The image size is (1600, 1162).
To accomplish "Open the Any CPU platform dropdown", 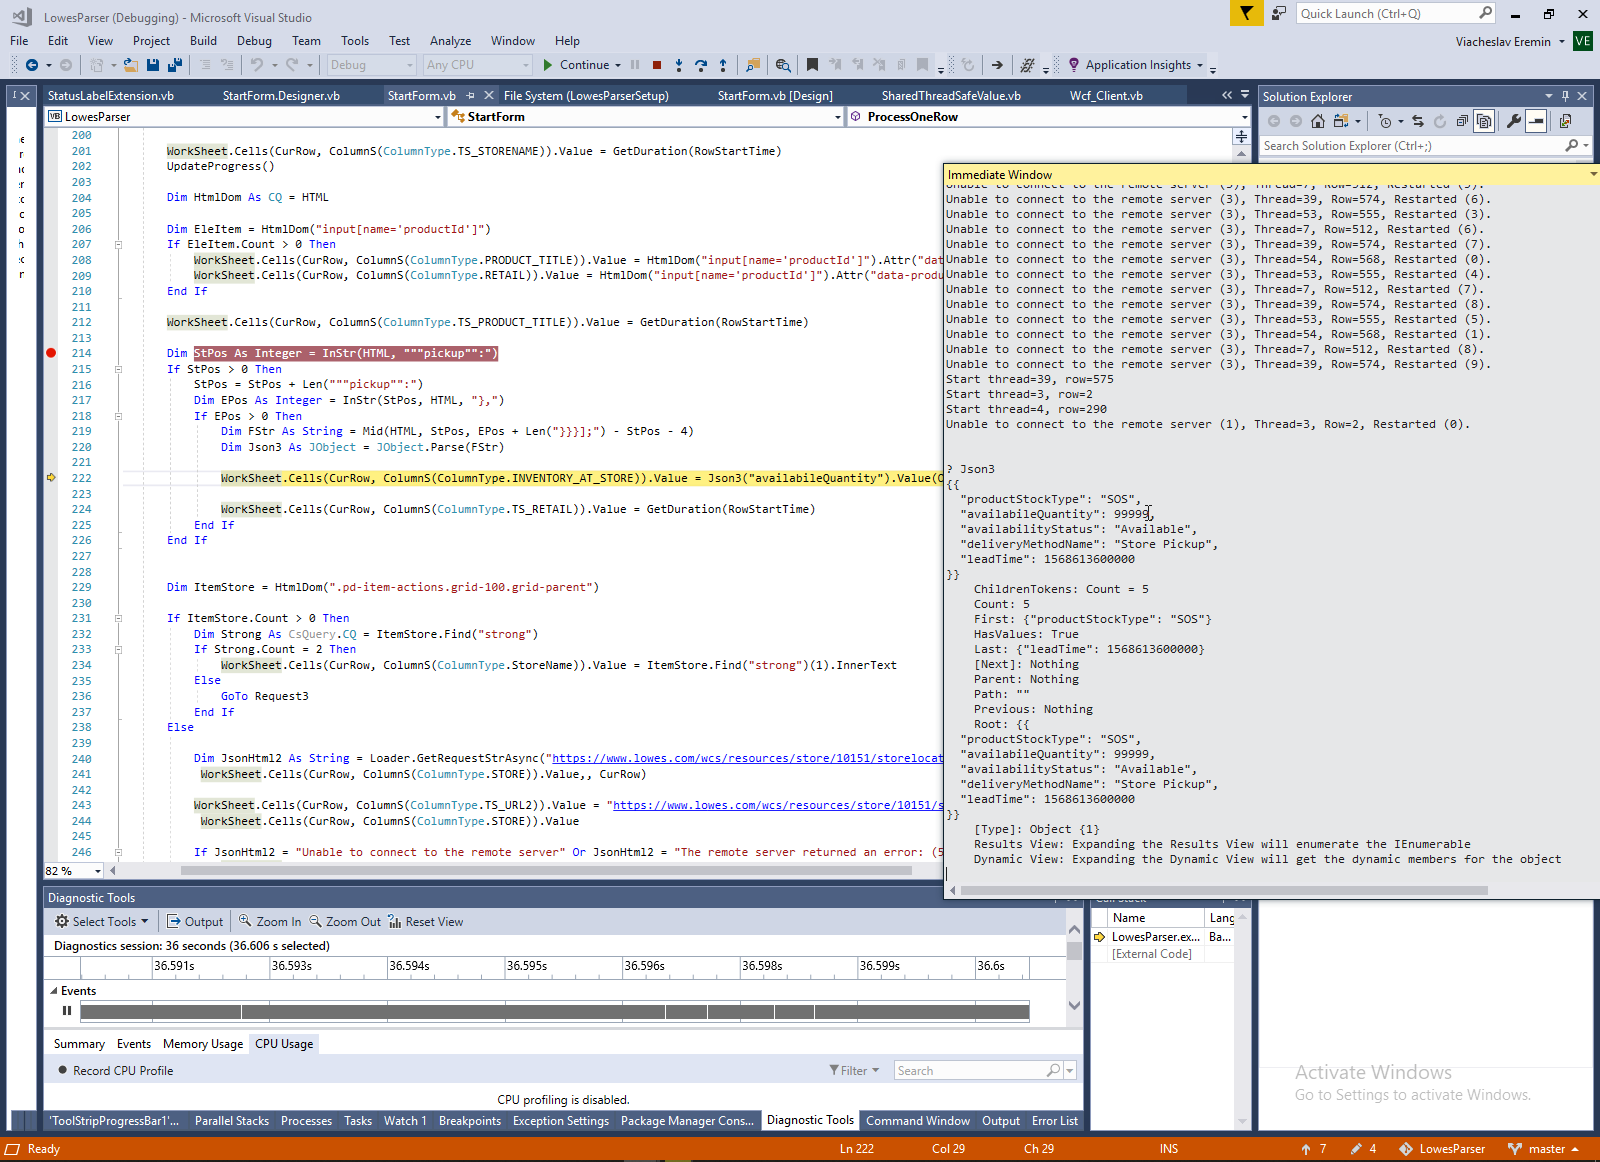I will (477, 65).
